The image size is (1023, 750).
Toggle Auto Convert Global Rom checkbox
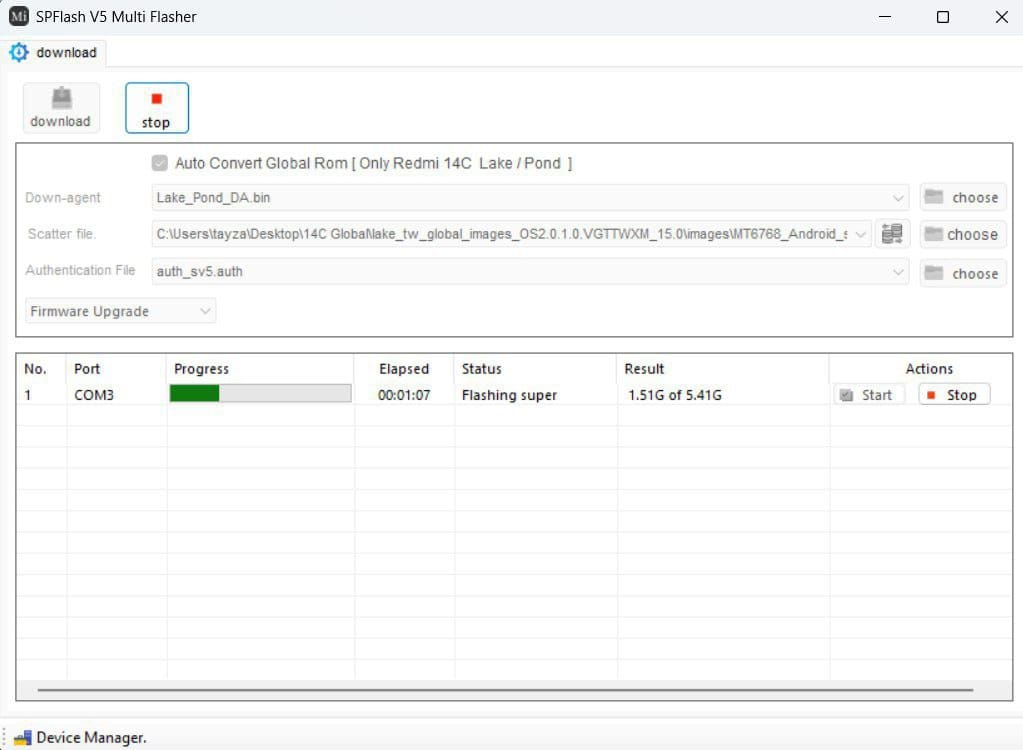point(159,163)
